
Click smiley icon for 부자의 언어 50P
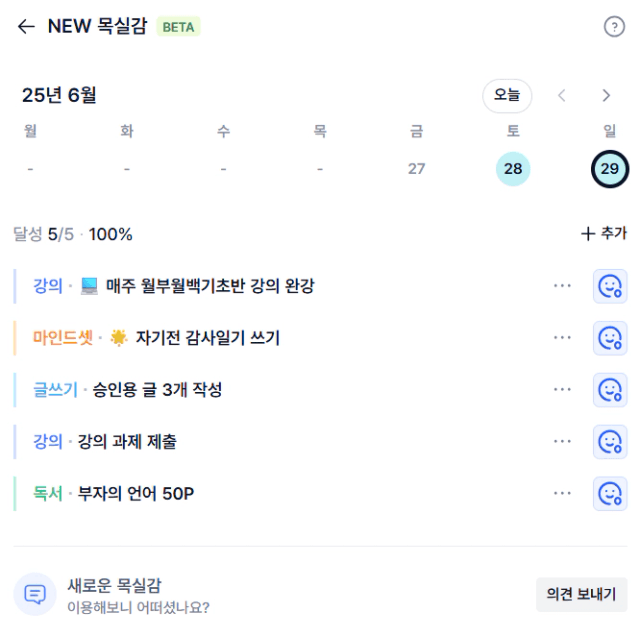point(610,493)
